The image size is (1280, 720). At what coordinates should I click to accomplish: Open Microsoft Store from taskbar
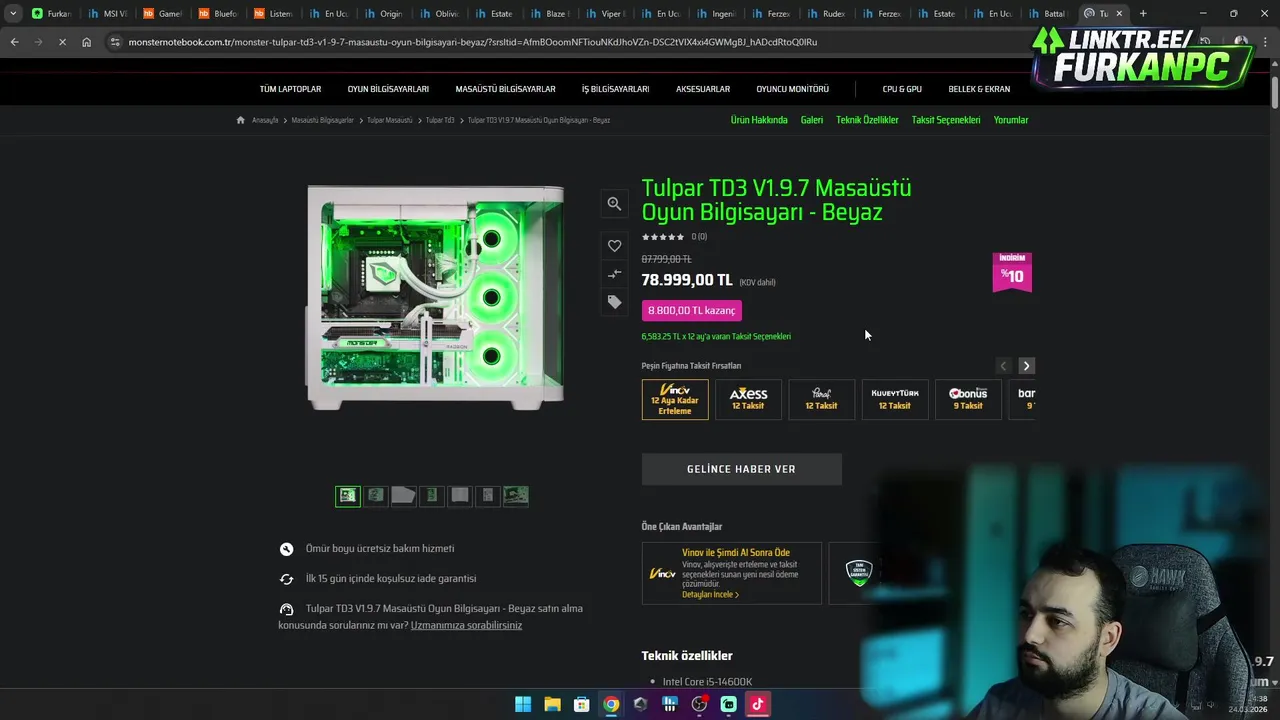point(581,704)
